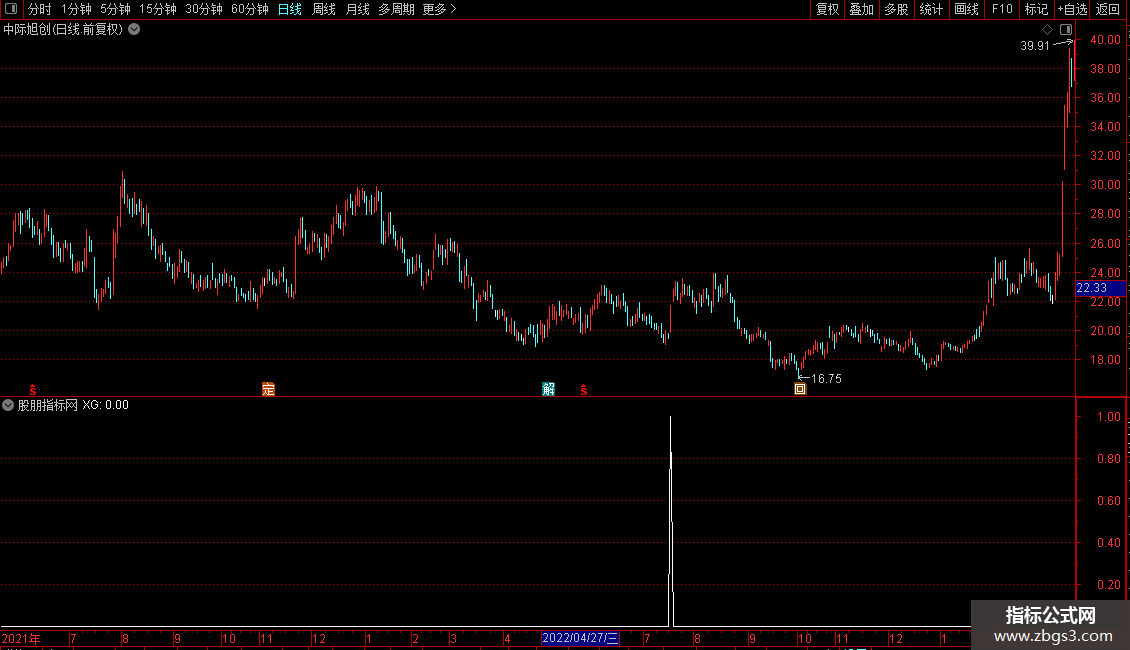This screenshot has height=650, width=1130.
Task: Click the 2021年 time axis label
Action: tap(21, 638)
